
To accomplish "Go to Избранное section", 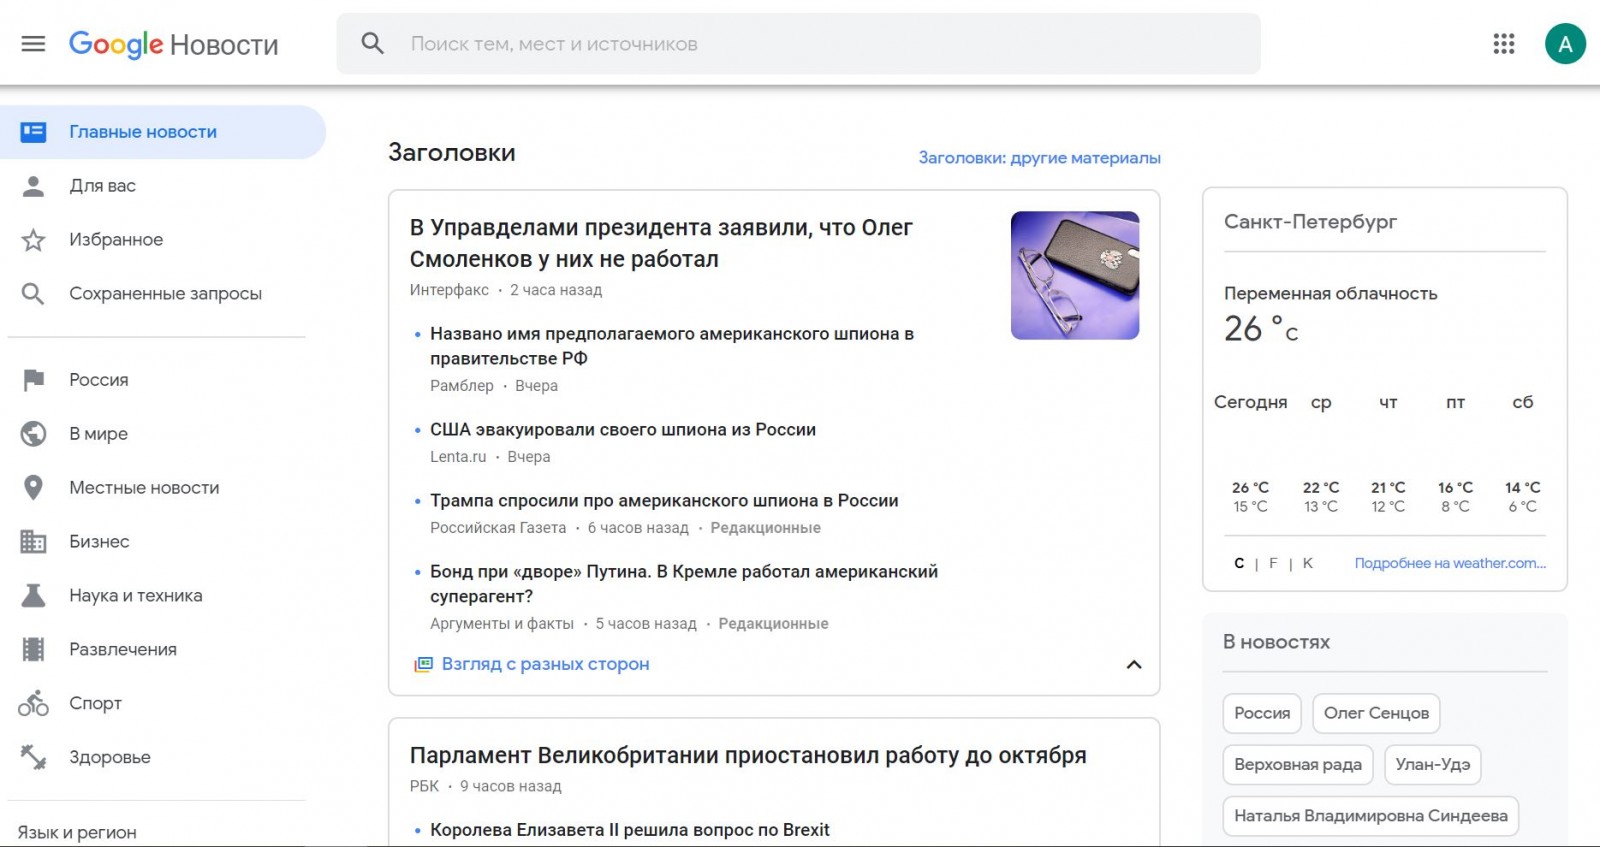I will (116, 240).
